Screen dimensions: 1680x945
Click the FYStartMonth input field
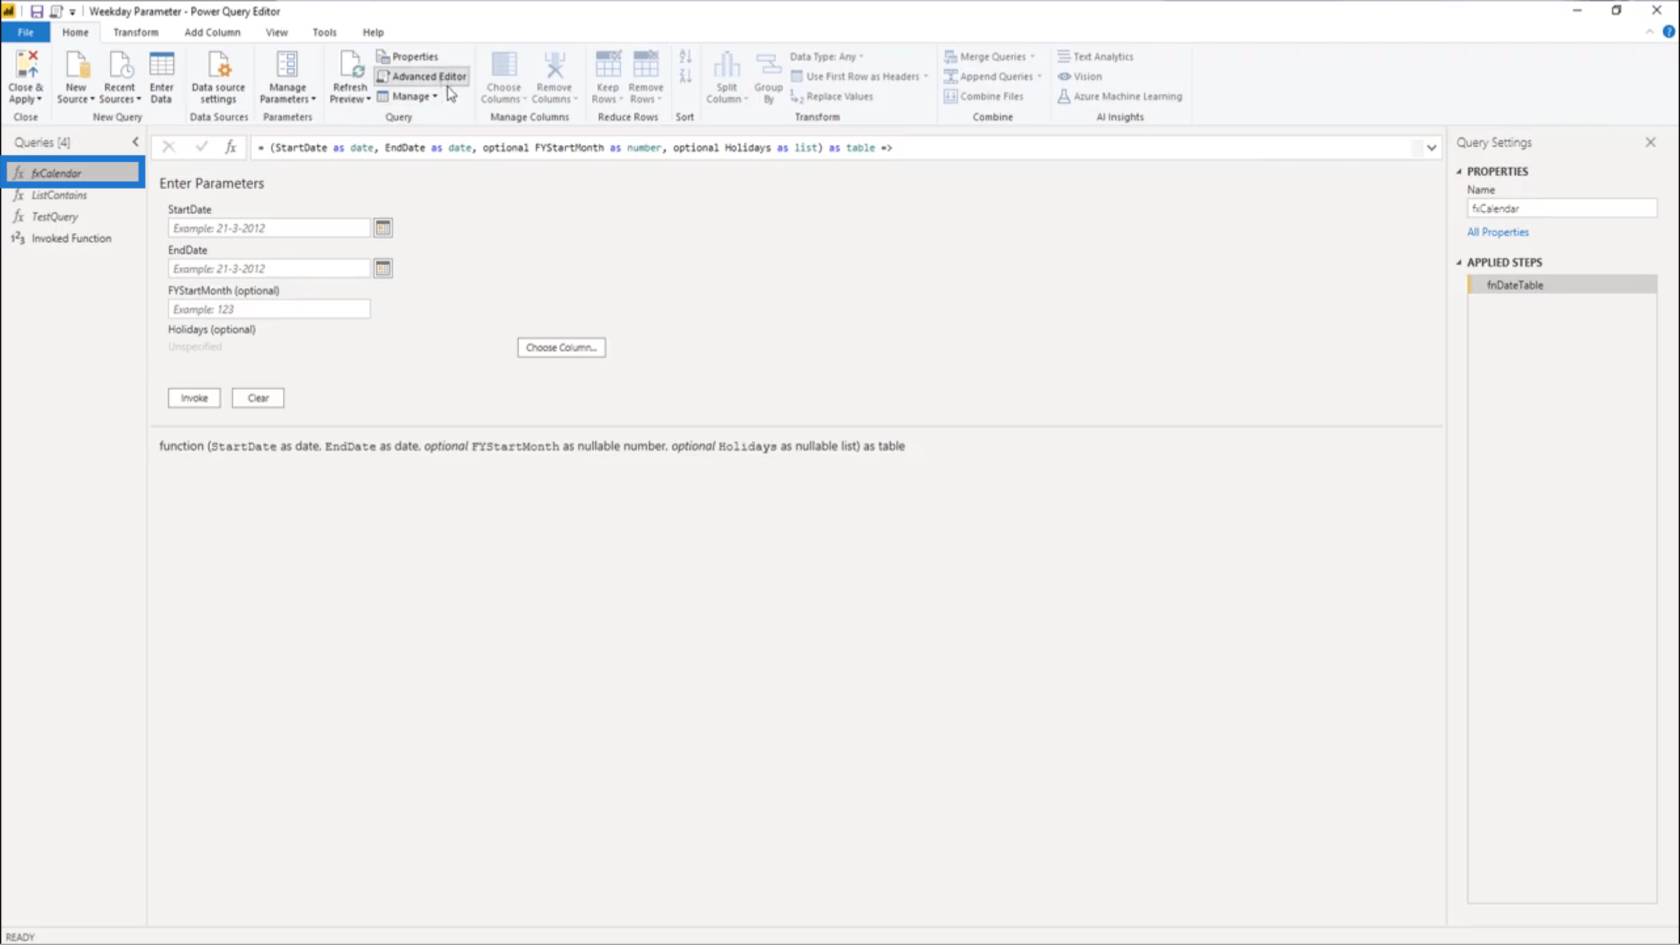pyautogui.click(x=269, y=309)
